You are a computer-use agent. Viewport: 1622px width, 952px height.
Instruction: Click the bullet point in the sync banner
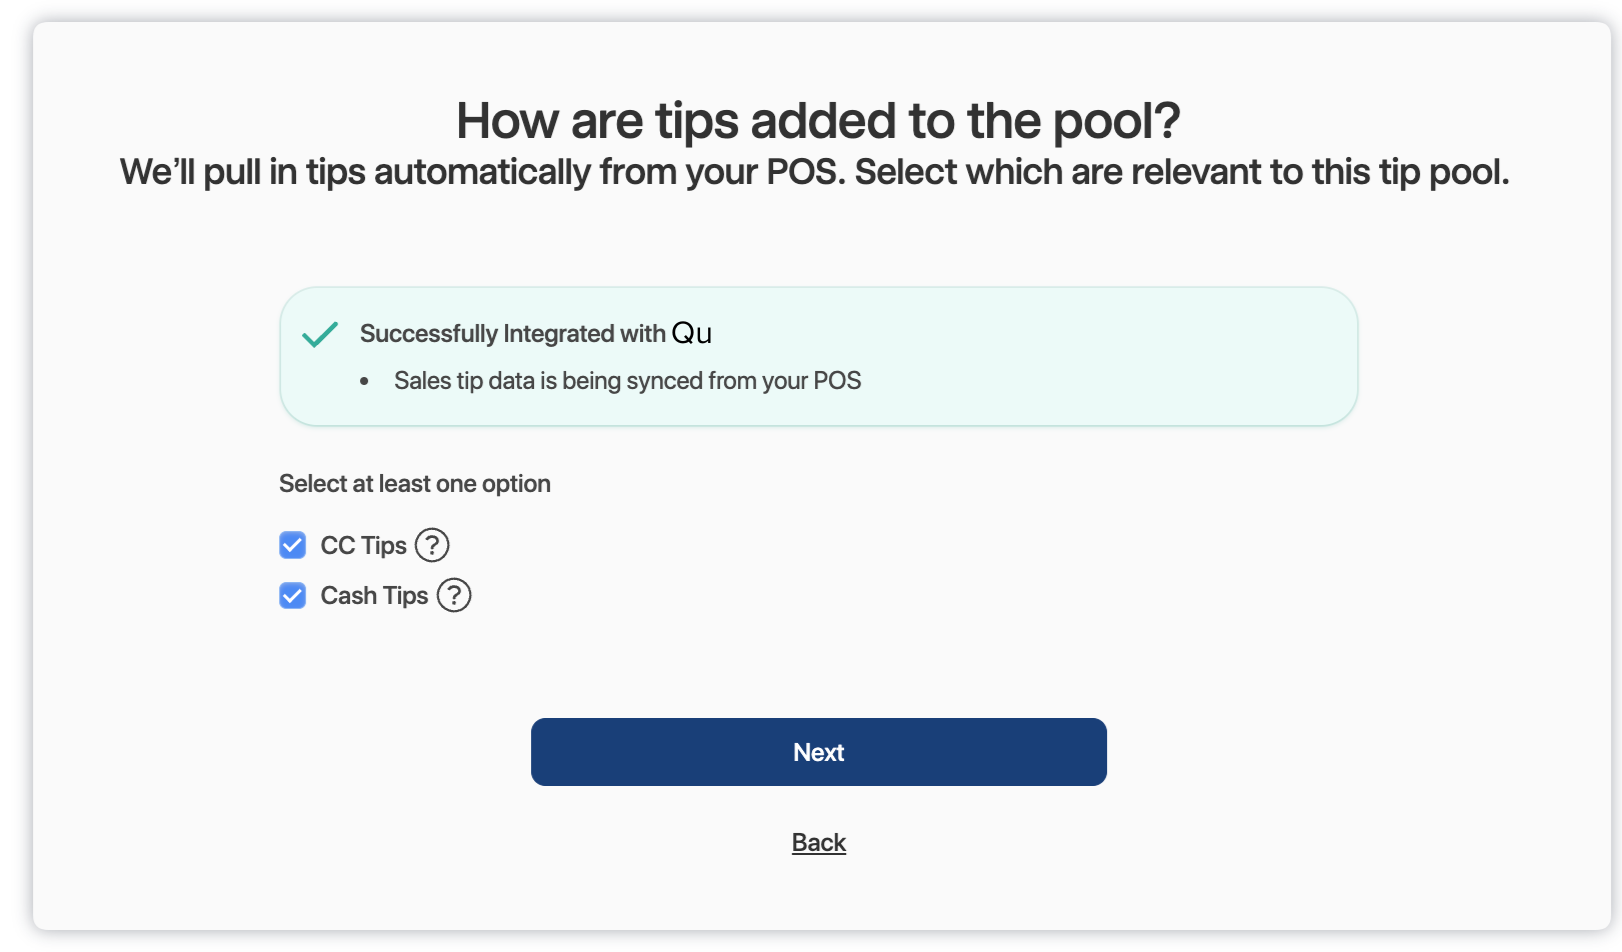365,382
